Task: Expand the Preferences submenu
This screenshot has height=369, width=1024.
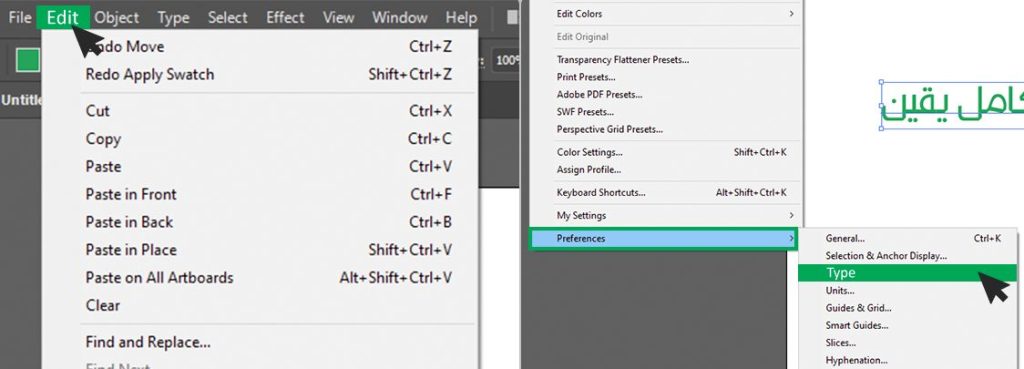Action: 664,238
